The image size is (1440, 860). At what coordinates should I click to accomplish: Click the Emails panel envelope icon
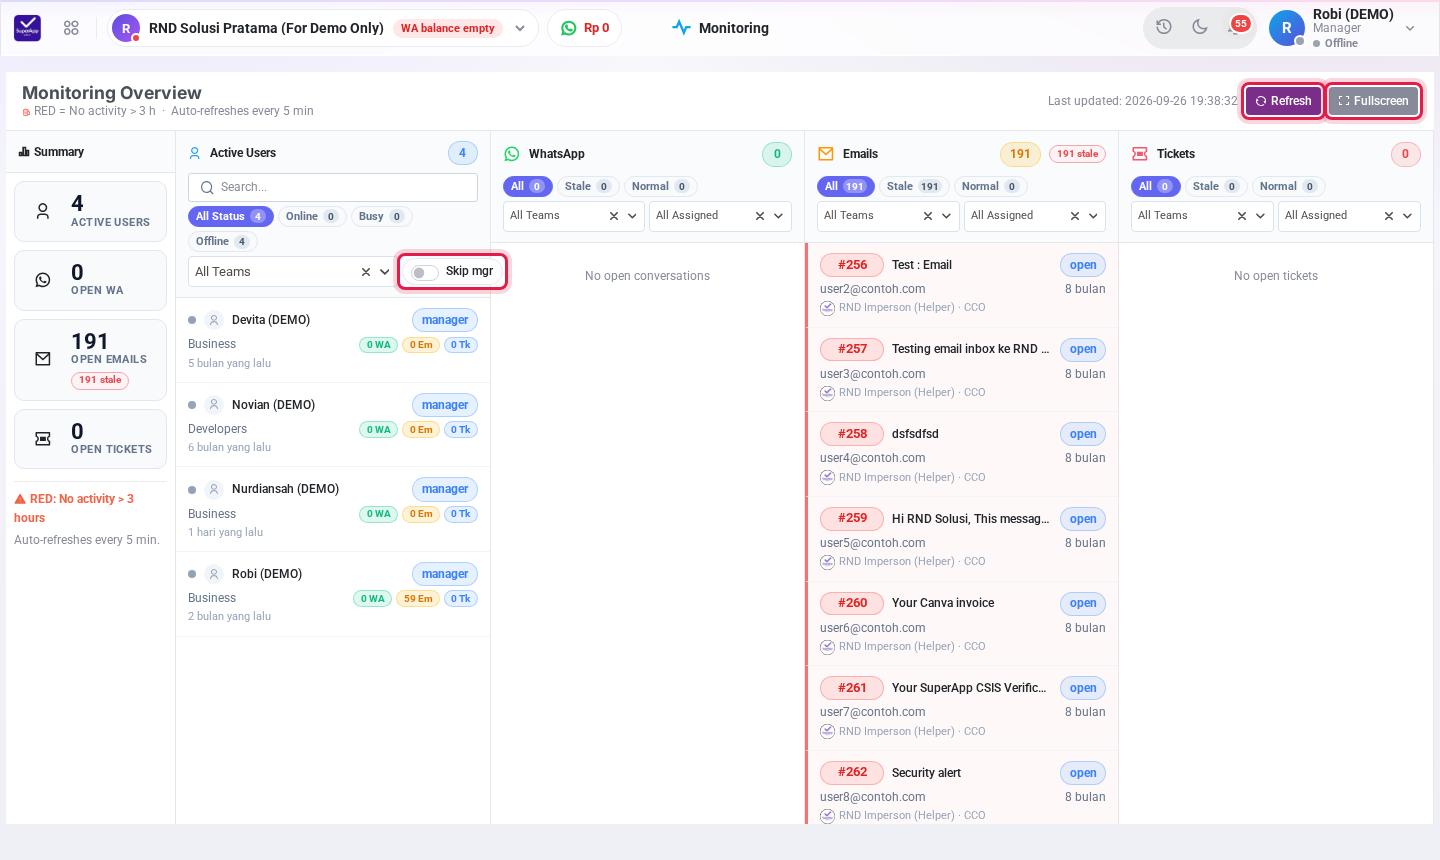point(826,154)
